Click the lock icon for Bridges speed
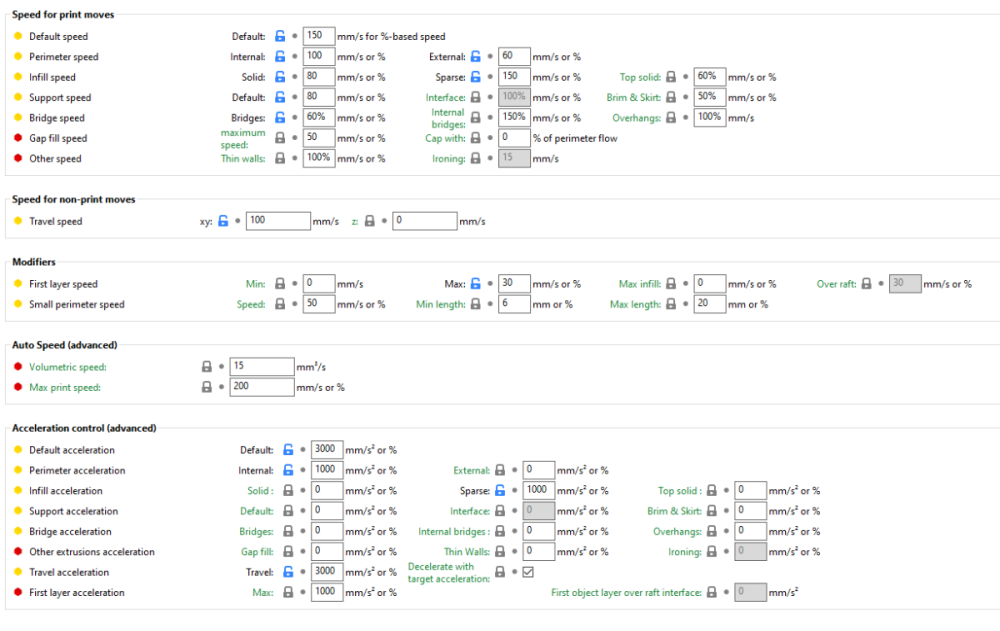 [280, 118]
